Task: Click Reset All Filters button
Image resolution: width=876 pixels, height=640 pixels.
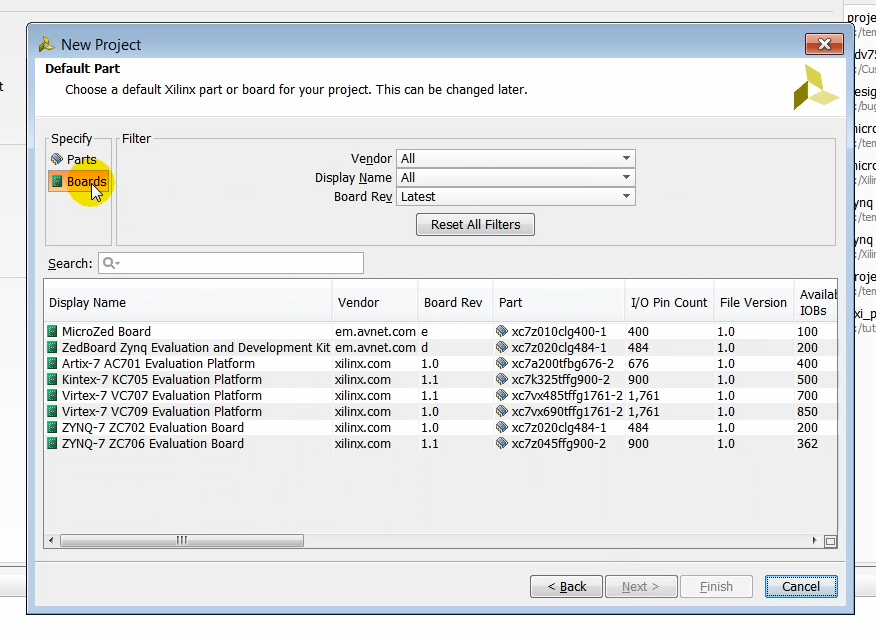Action: (475, 225)
